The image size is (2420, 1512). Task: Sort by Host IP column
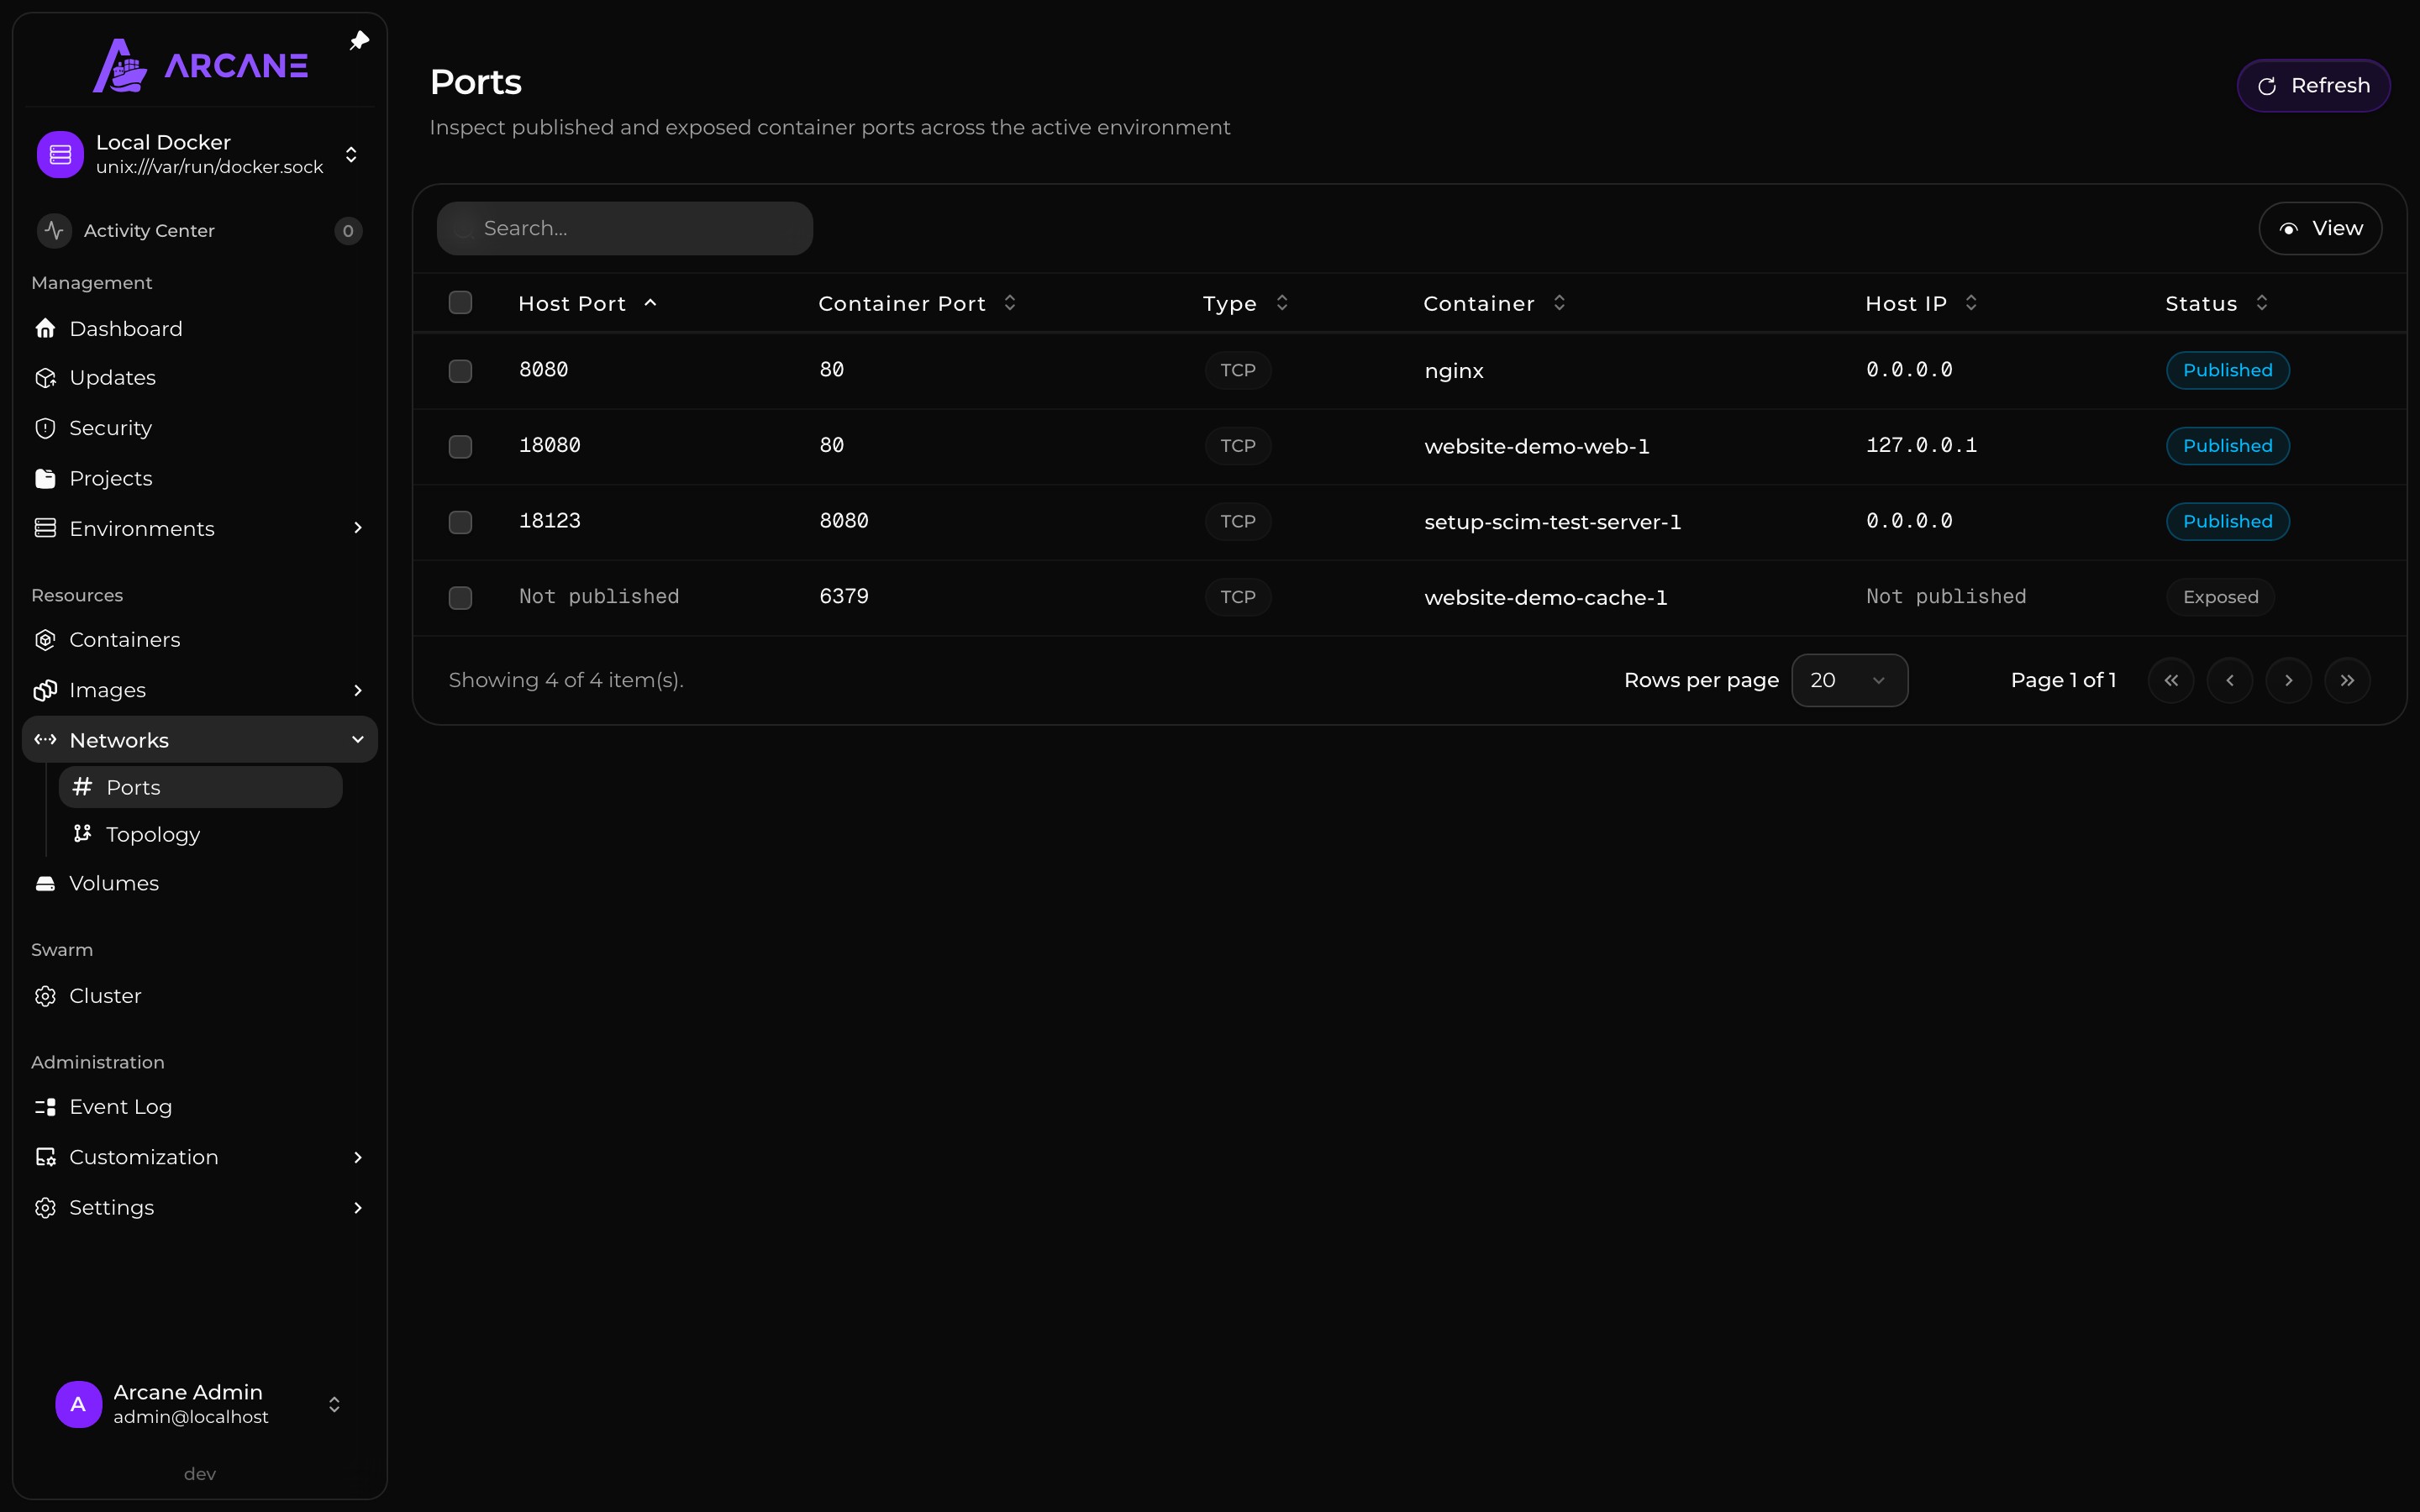[1921, 303]
